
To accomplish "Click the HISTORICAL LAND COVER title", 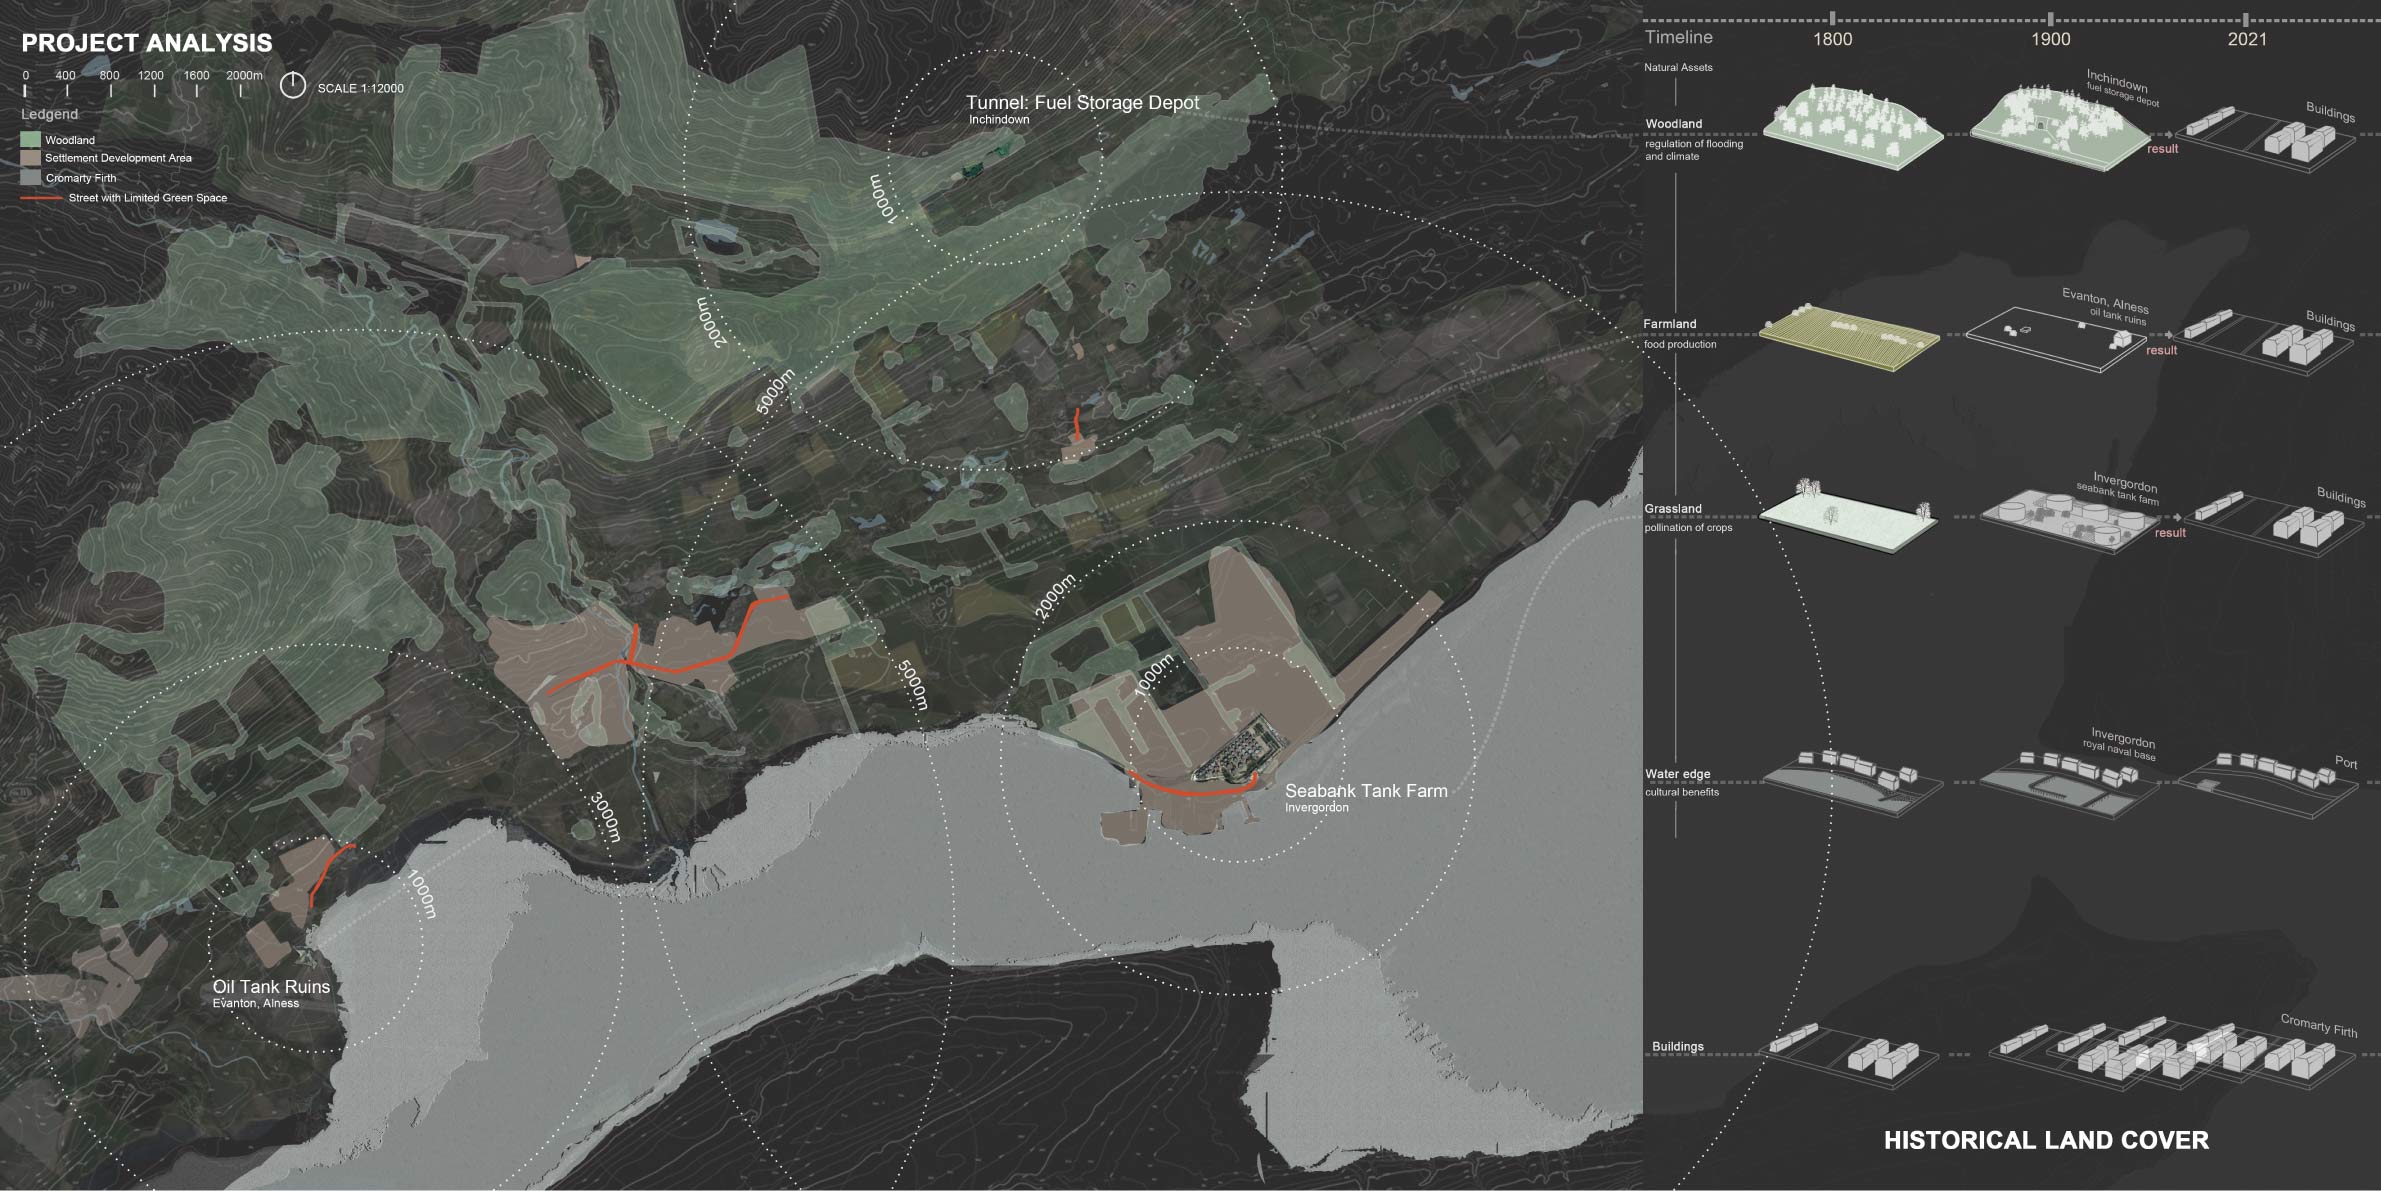I will coord(2046,1140).
